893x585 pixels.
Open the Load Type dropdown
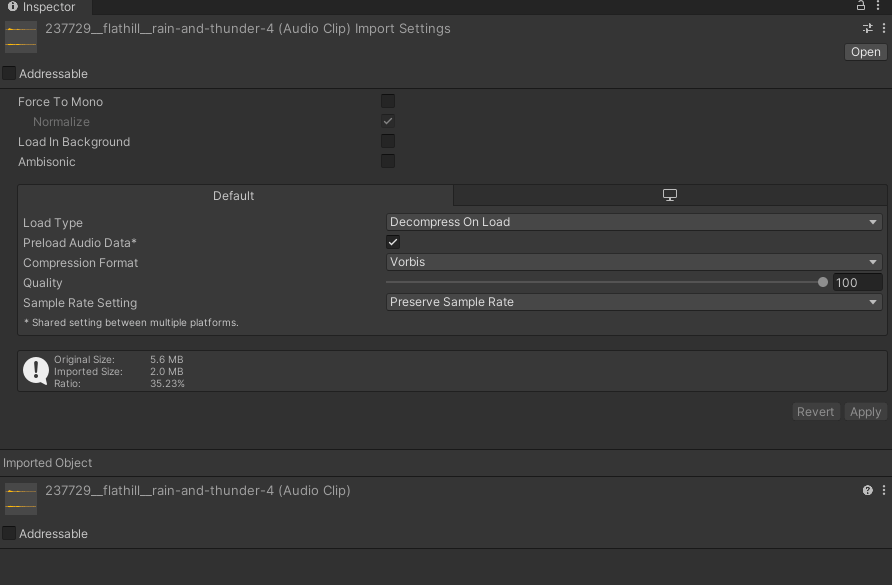[x=634, y=222]
